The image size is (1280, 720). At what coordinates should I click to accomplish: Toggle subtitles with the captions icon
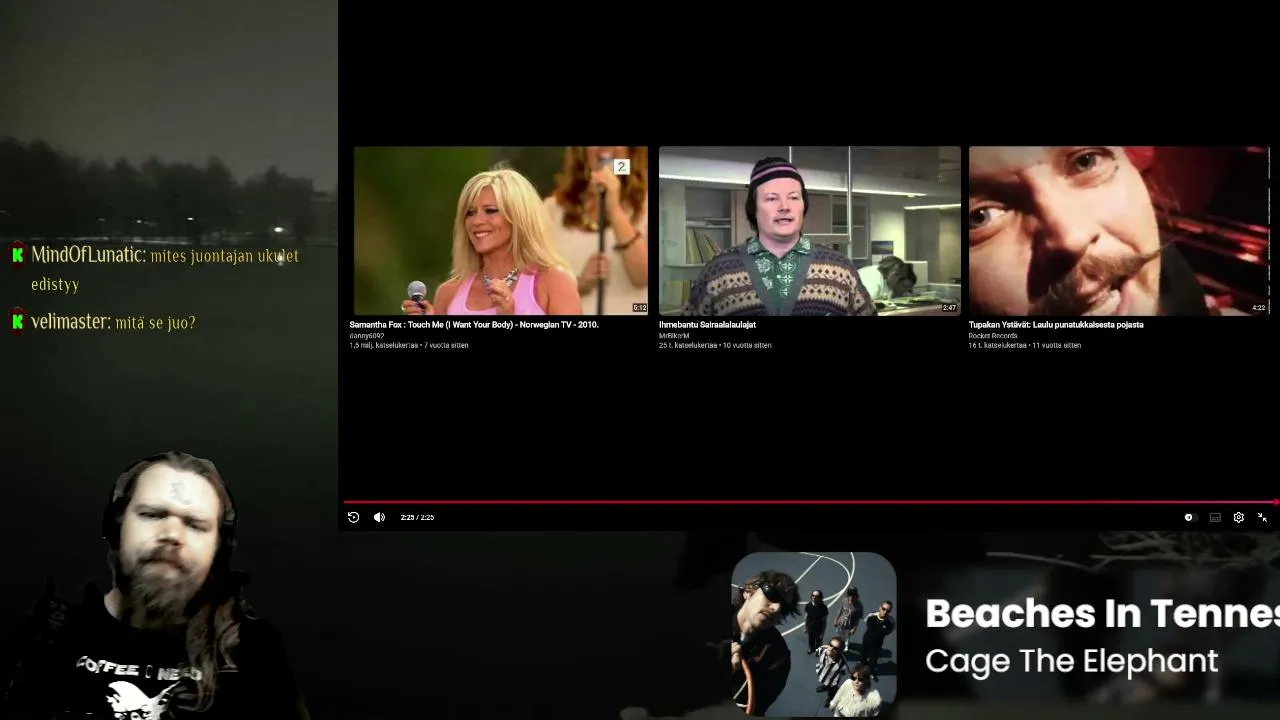click(x=1215, y=517)
